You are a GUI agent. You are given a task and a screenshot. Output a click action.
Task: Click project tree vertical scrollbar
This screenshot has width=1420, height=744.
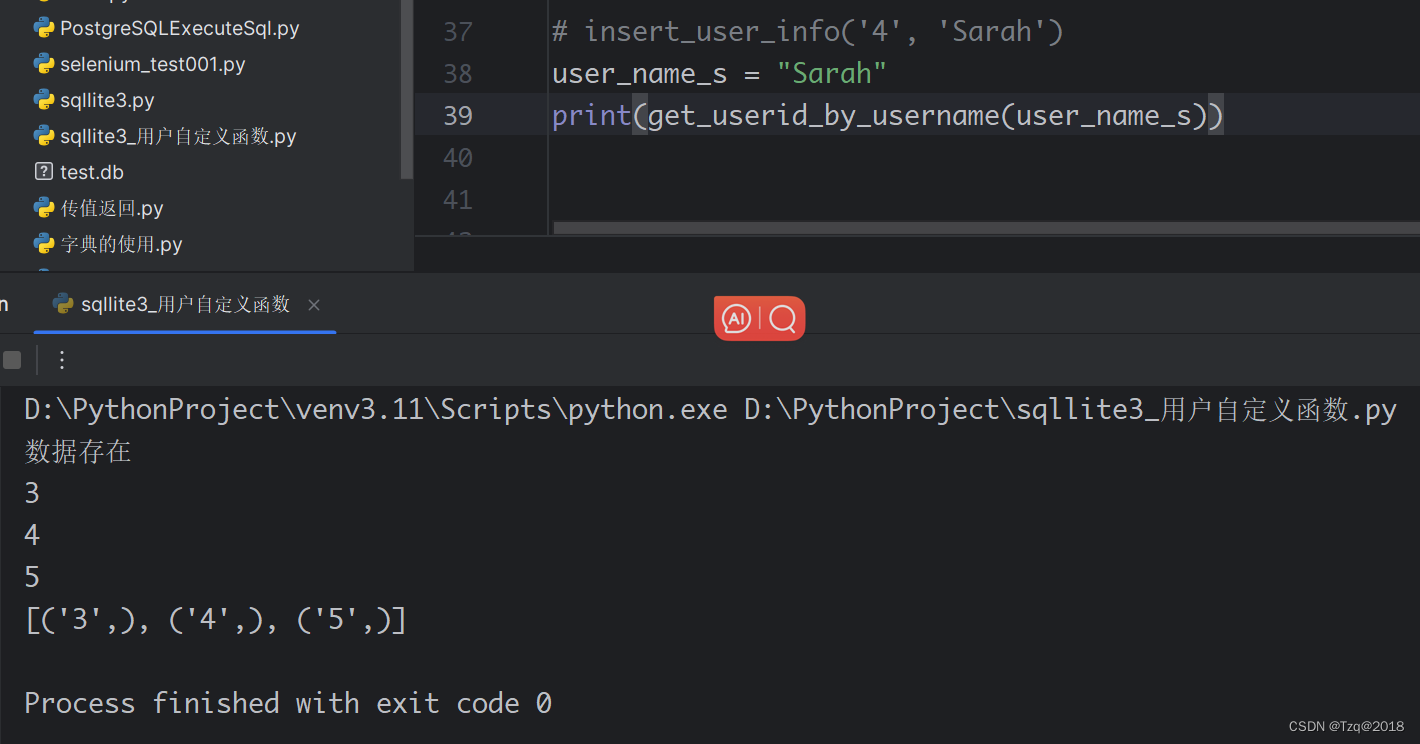(406, 90)
